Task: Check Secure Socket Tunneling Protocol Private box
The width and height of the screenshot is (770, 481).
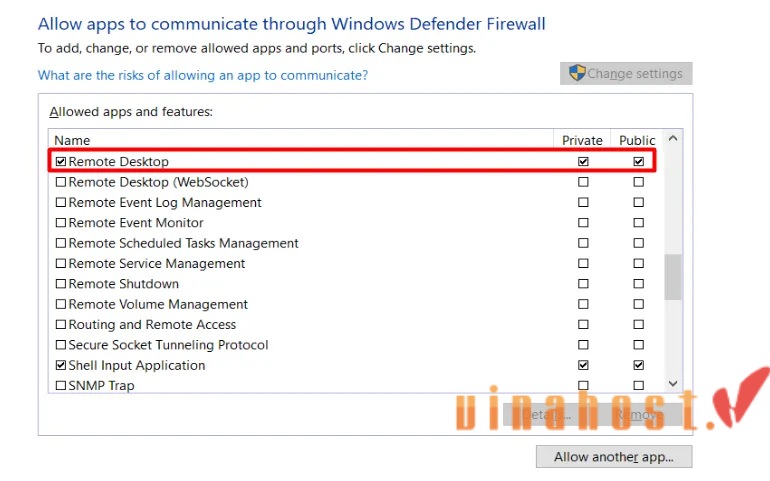Action: 583,345
